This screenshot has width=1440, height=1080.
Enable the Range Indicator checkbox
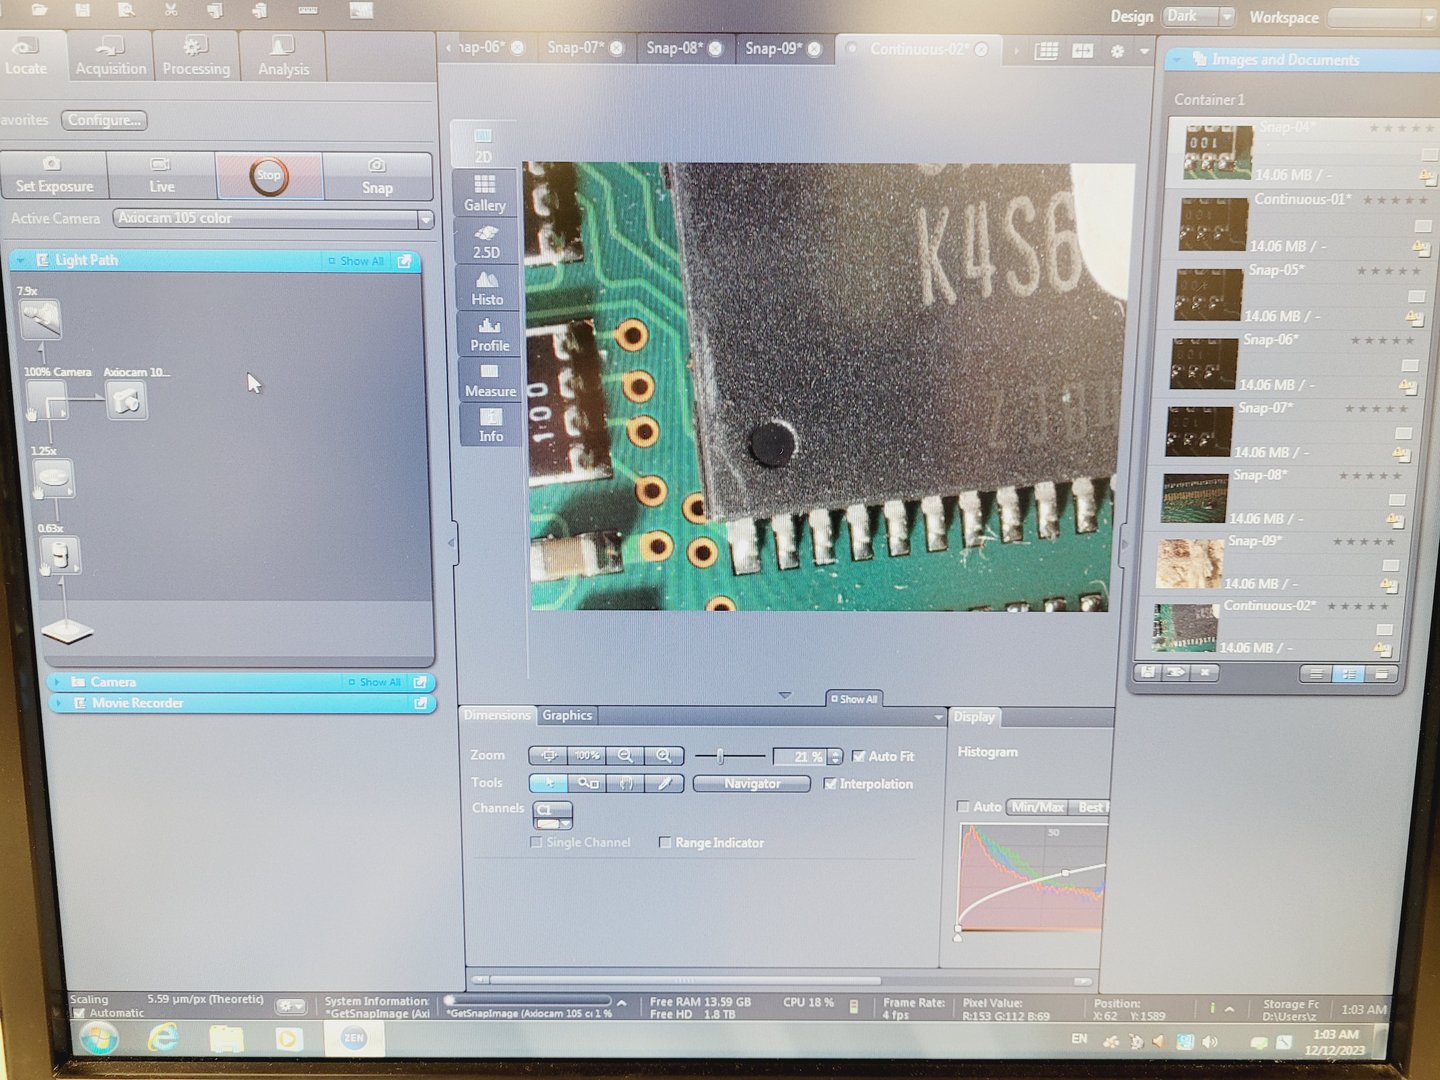[665, 842]
